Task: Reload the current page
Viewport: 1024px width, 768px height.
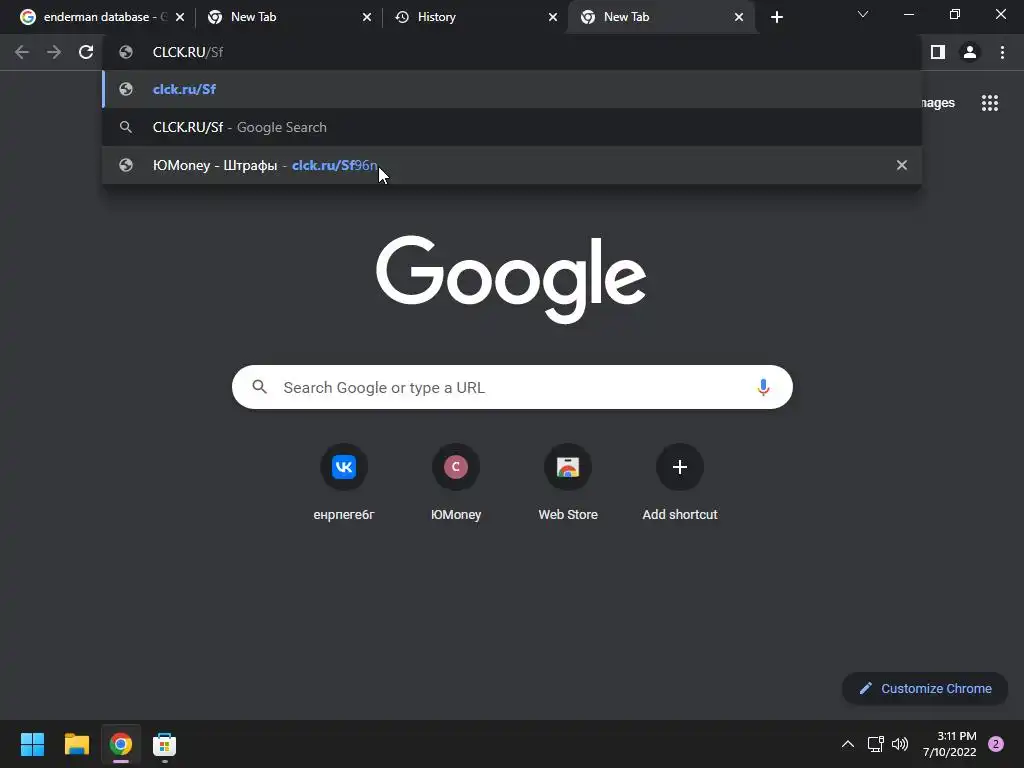Action: coord(86,52)
